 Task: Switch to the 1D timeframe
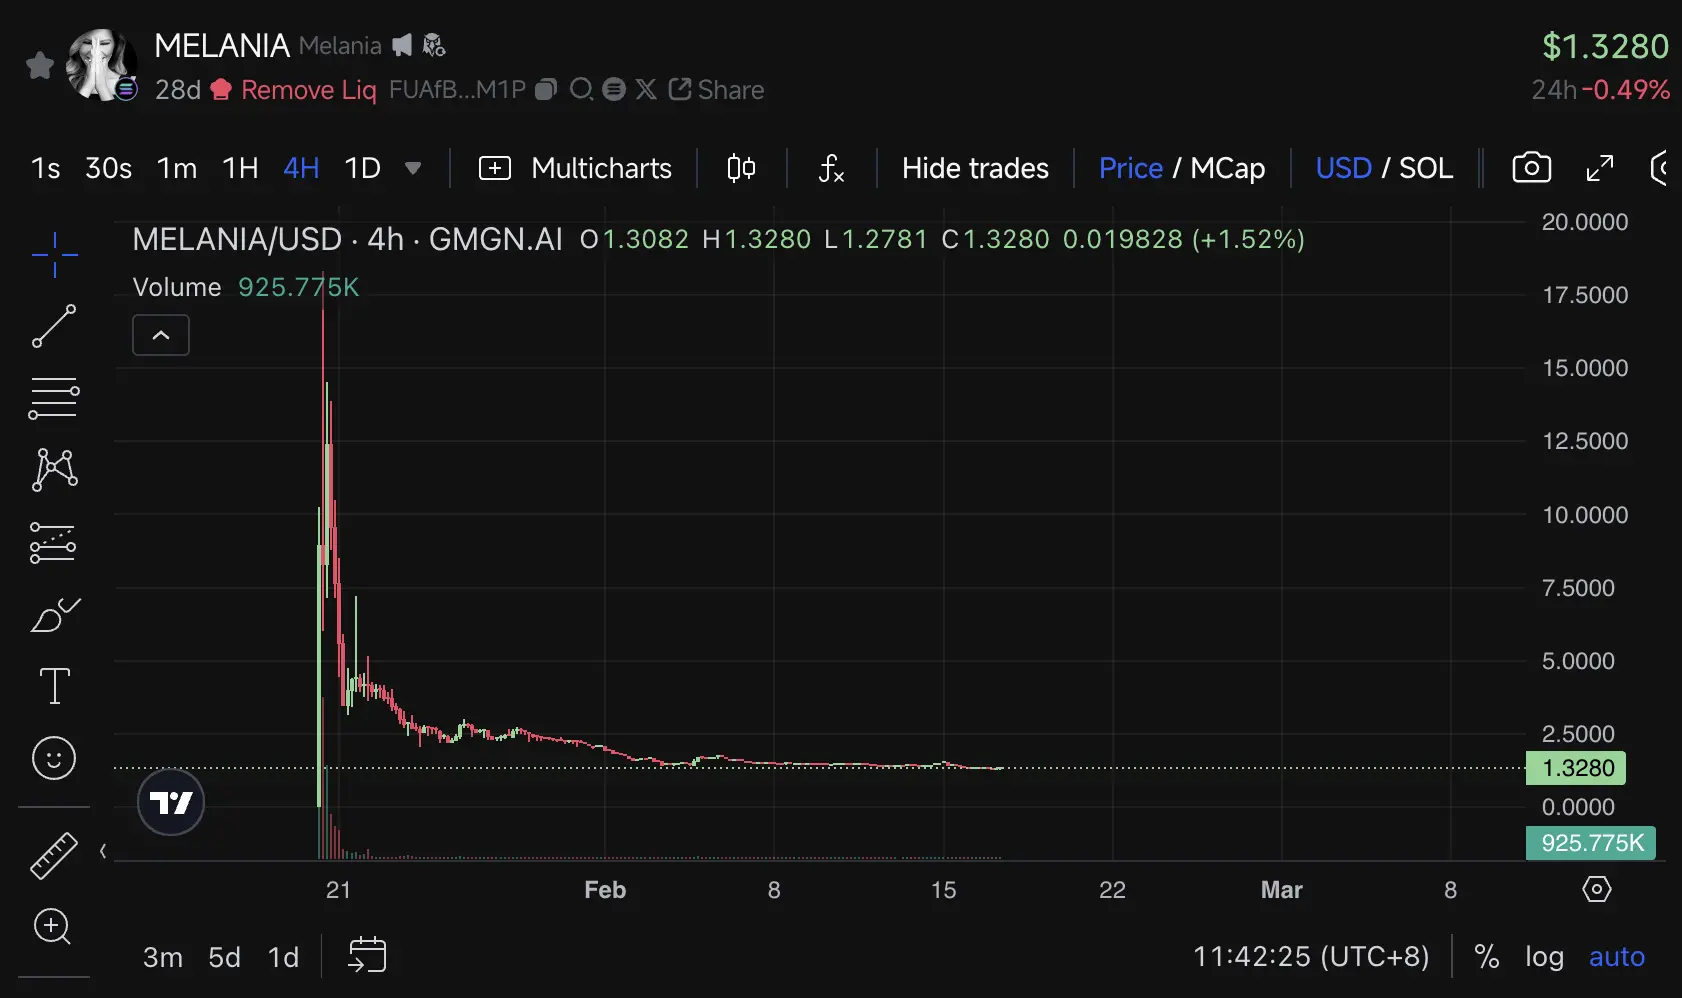pyautogui.click(x=363, y=168)
